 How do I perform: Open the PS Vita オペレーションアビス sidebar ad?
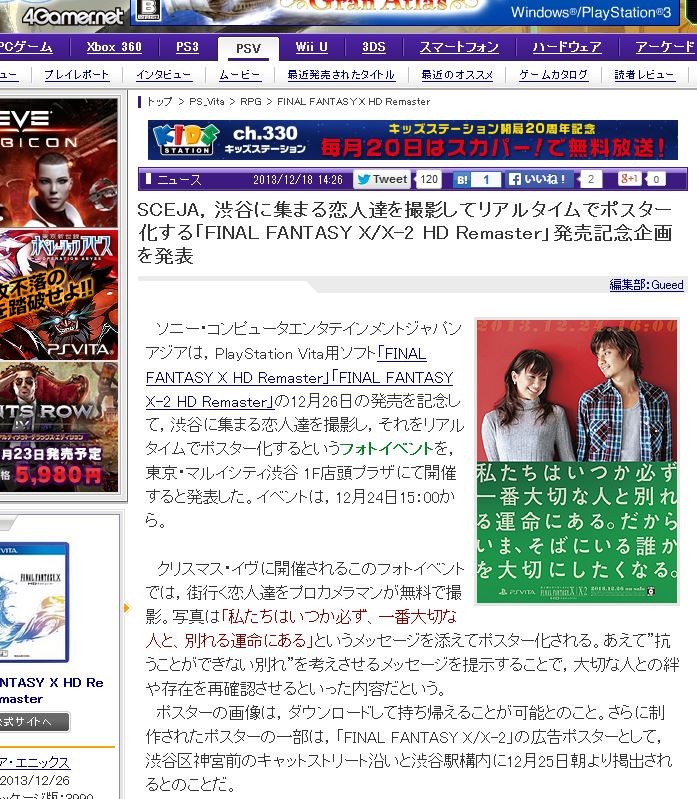coord(59,295)
